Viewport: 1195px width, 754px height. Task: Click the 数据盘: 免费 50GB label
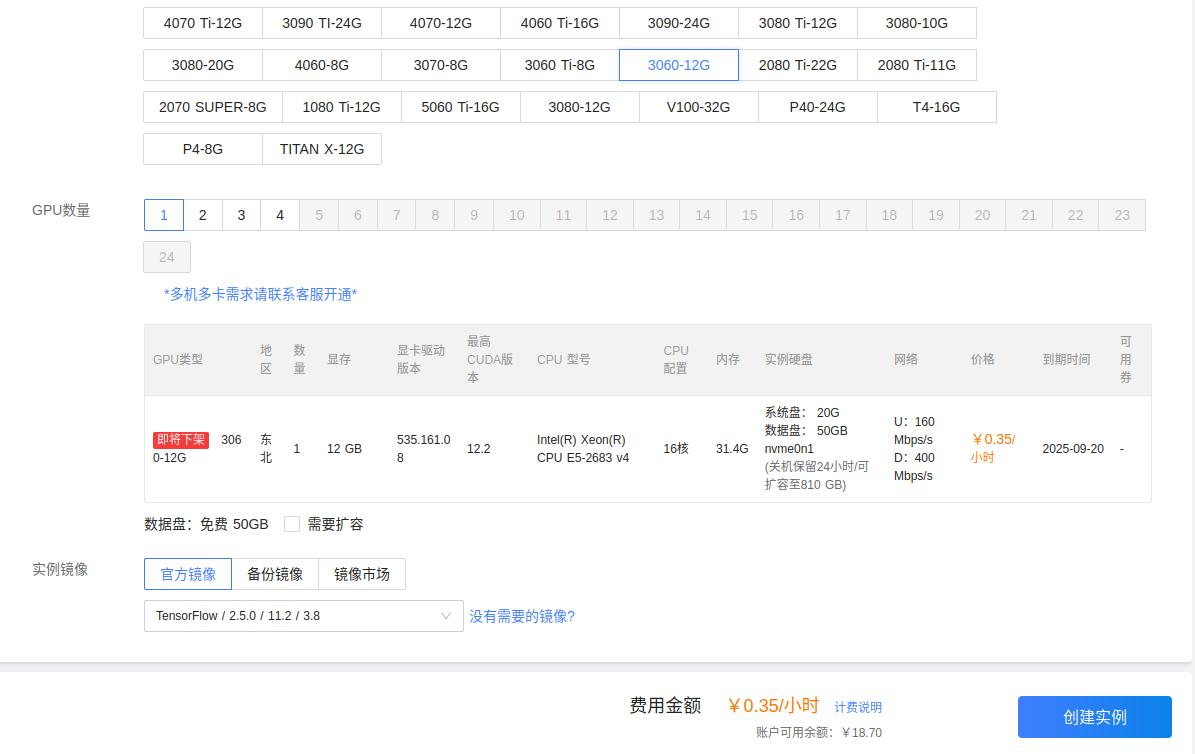207,524
